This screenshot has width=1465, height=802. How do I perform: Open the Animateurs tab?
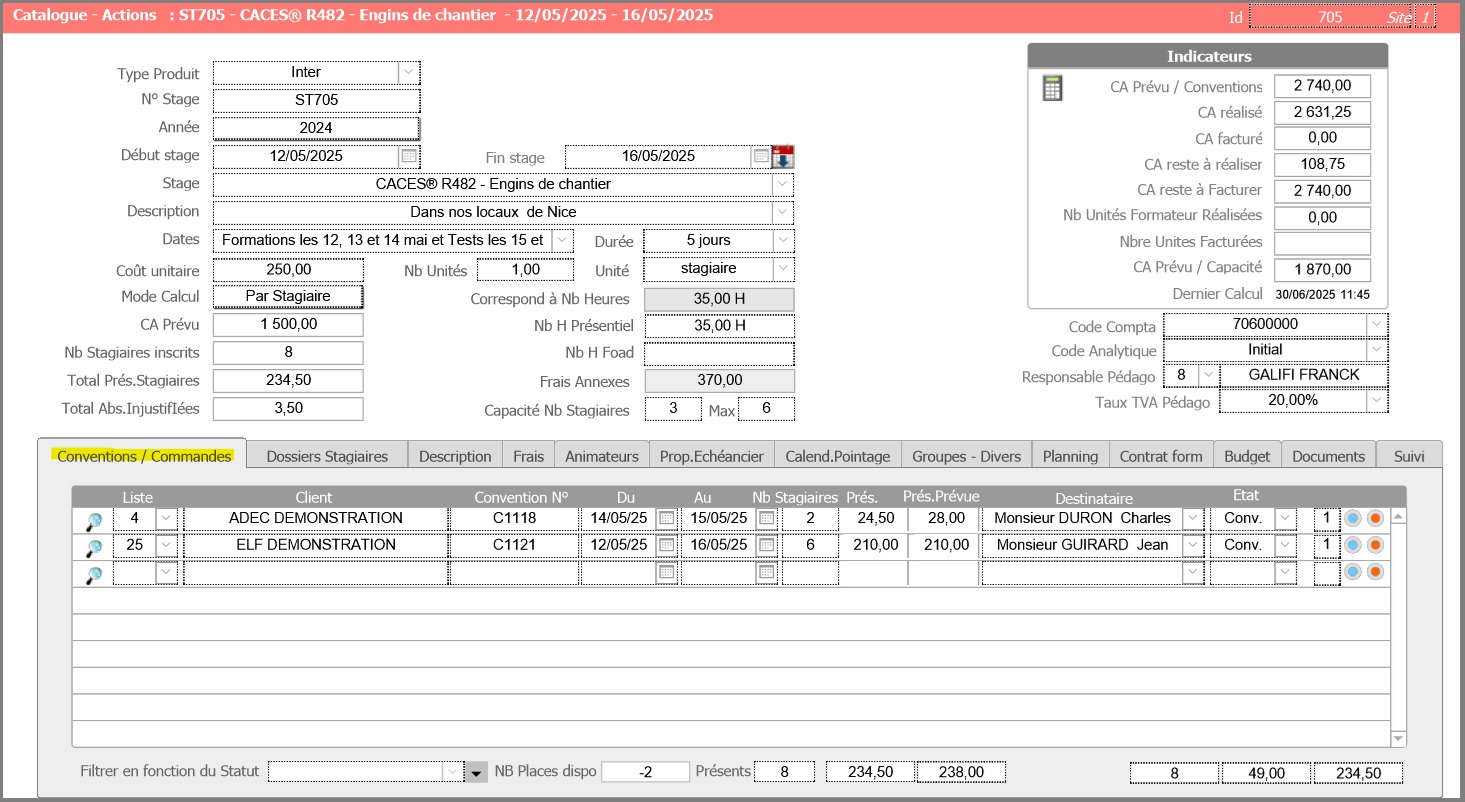pos(602,456)
